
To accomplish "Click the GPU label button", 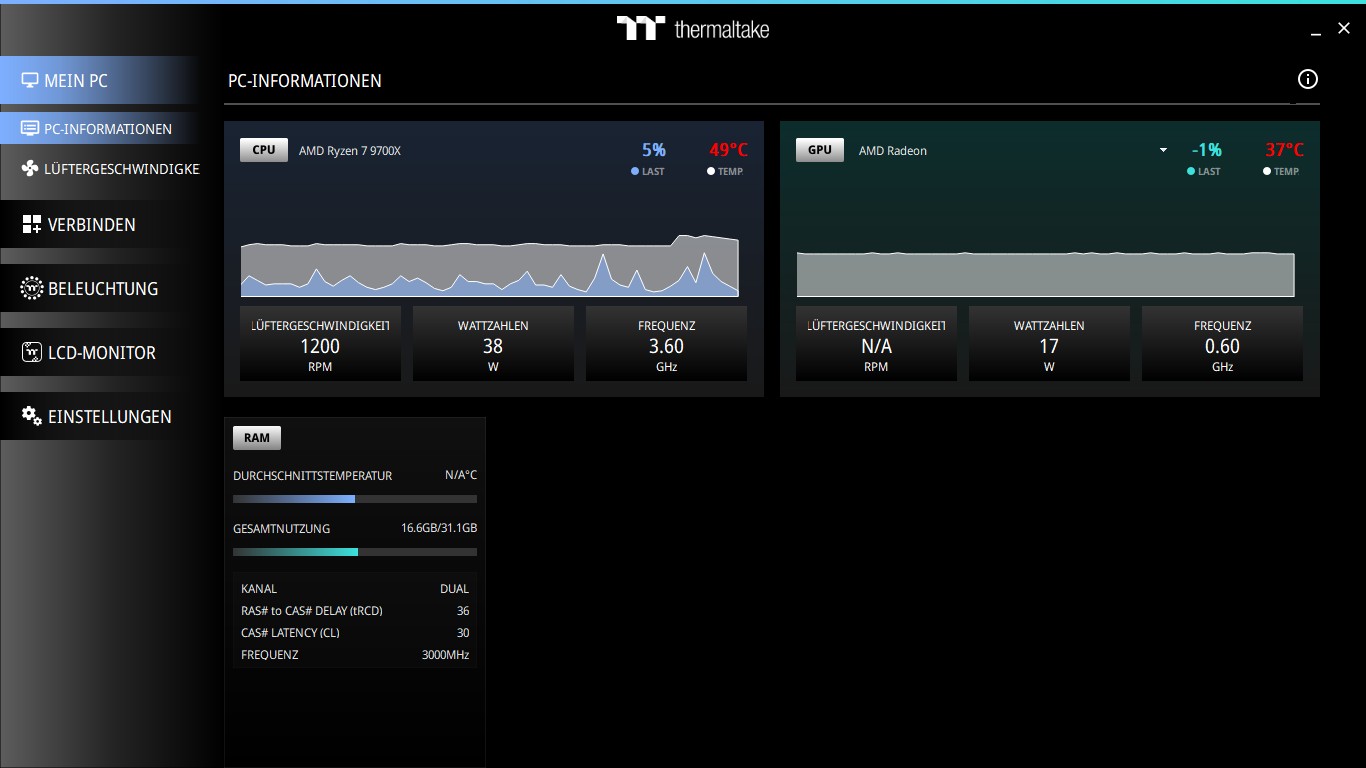I will click(819, 150).
